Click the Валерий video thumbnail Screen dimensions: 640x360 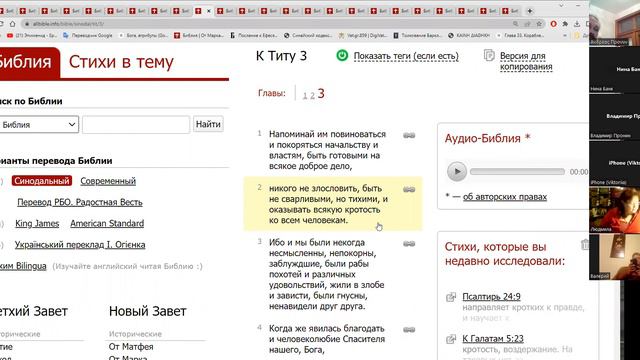(614, 257)
